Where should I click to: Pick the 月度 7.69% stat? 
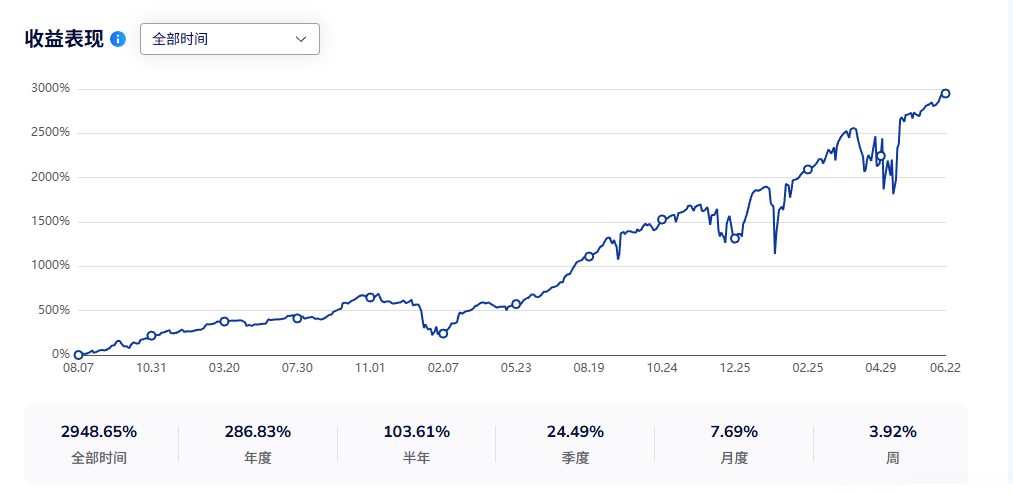coord(734,444)
